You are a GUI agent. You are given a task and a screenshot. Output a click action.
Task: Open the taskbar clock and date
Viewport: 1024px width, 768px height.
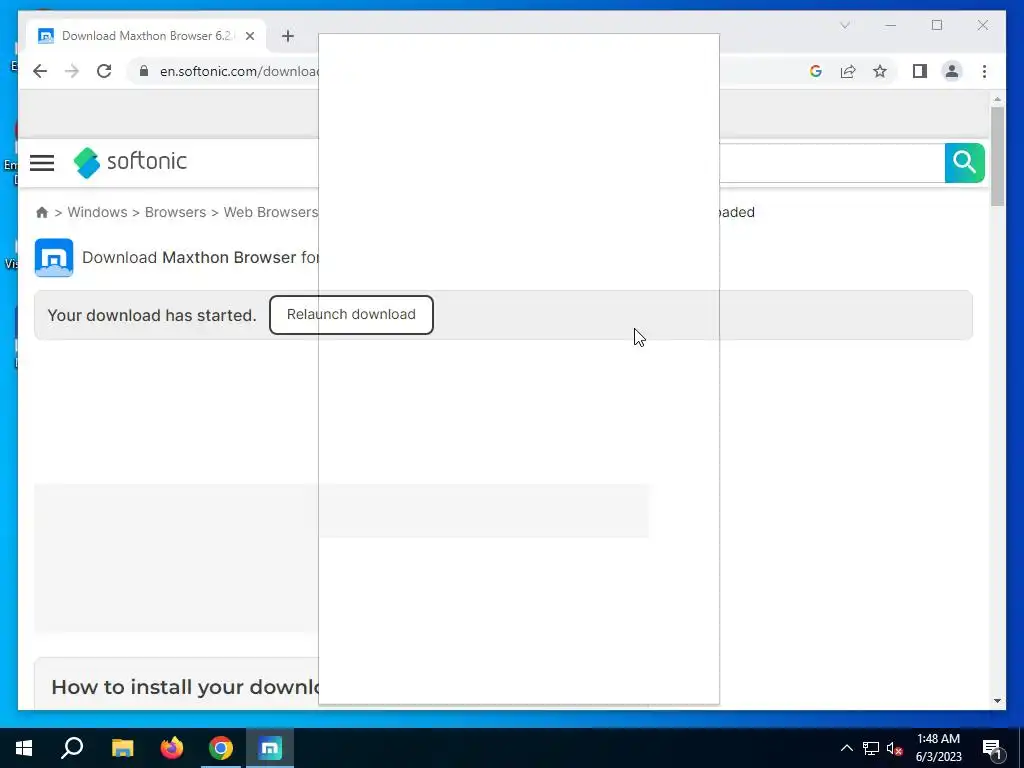pos(938,748)
